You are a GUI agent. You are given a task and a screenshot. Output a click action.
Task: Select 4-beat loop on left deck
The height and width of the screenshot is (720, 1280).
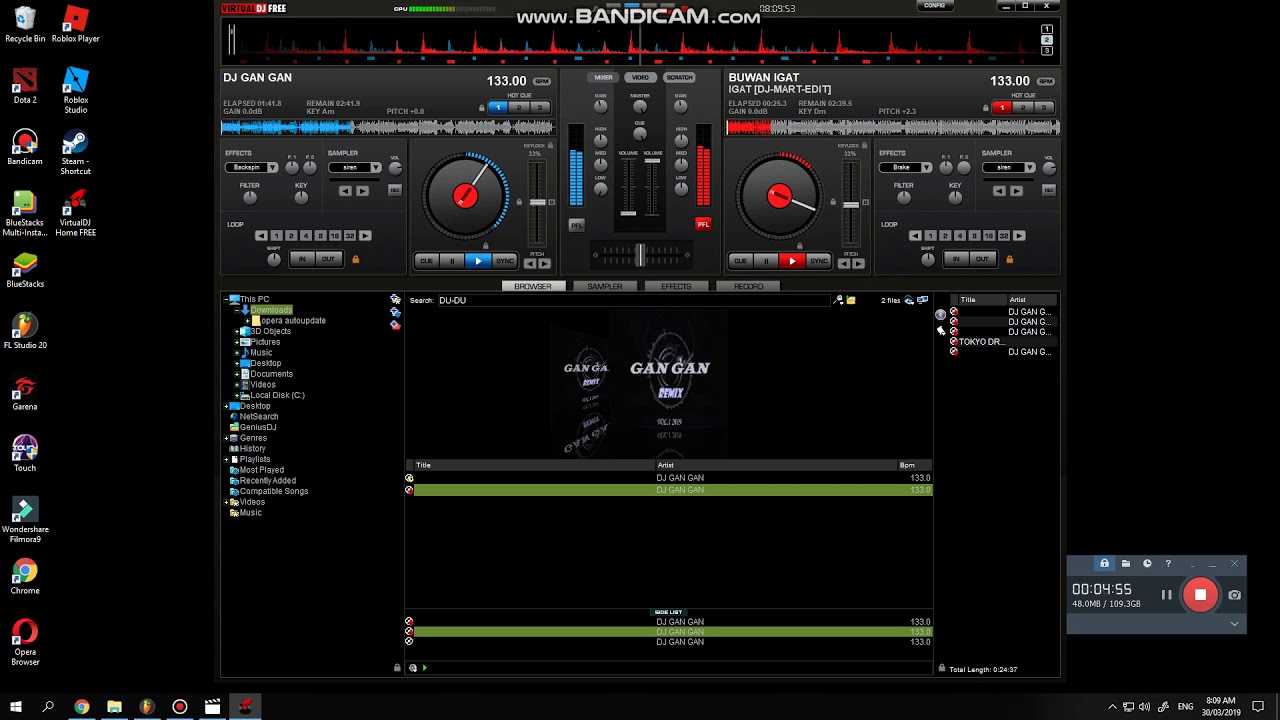(x=306, y=236)
